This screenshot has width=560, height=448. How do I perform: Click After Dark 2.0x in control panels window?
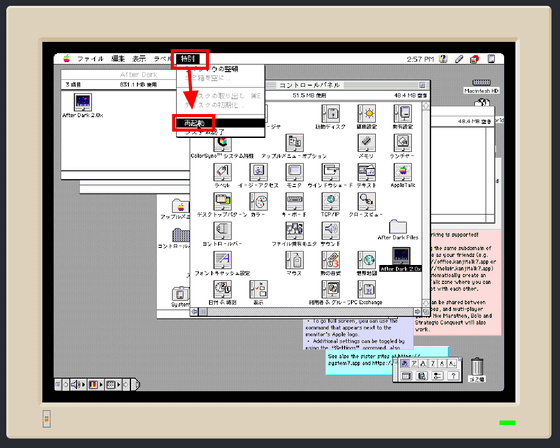coord(401,256)
